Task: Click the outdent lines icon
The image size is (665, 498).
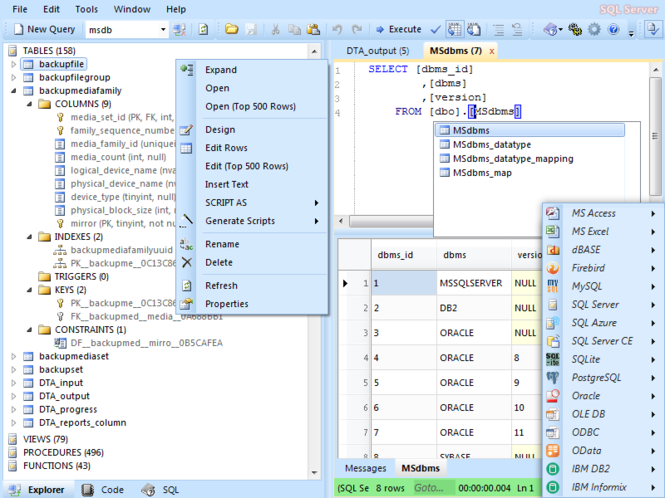Action: pyautogui.click(x=517, y=29)
